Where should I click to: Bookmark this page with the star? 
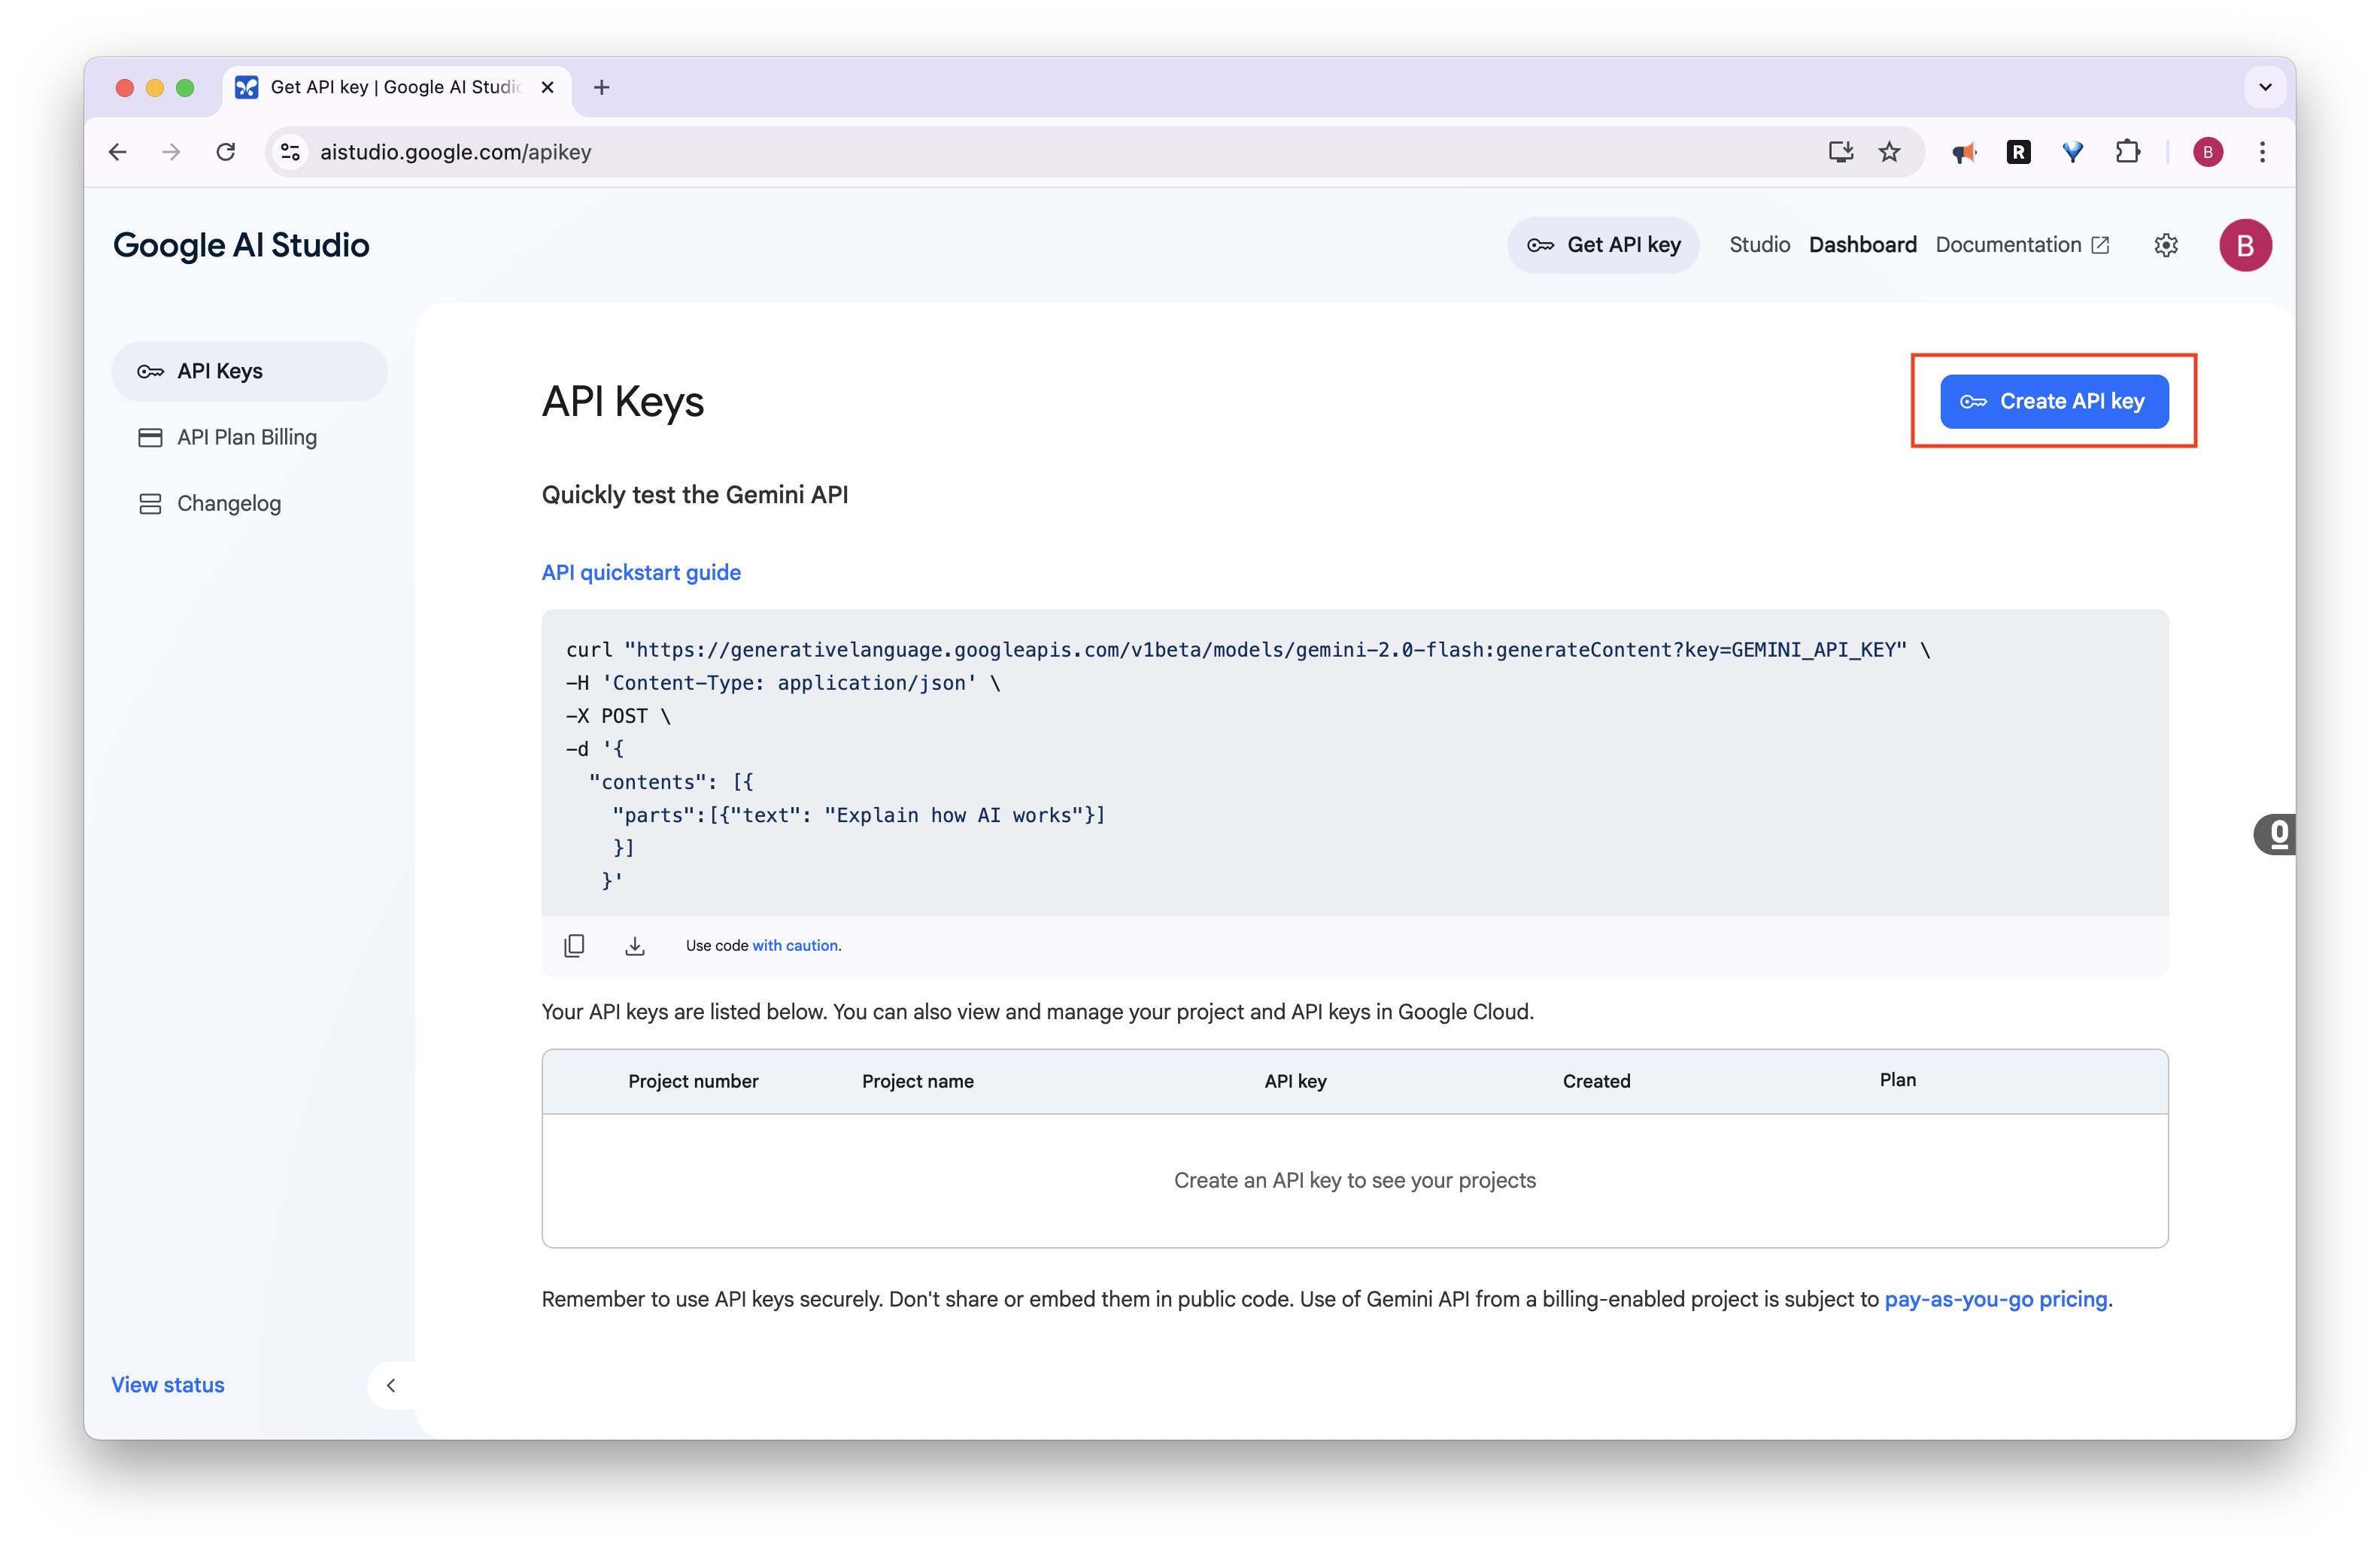(x=1889, y=152)
